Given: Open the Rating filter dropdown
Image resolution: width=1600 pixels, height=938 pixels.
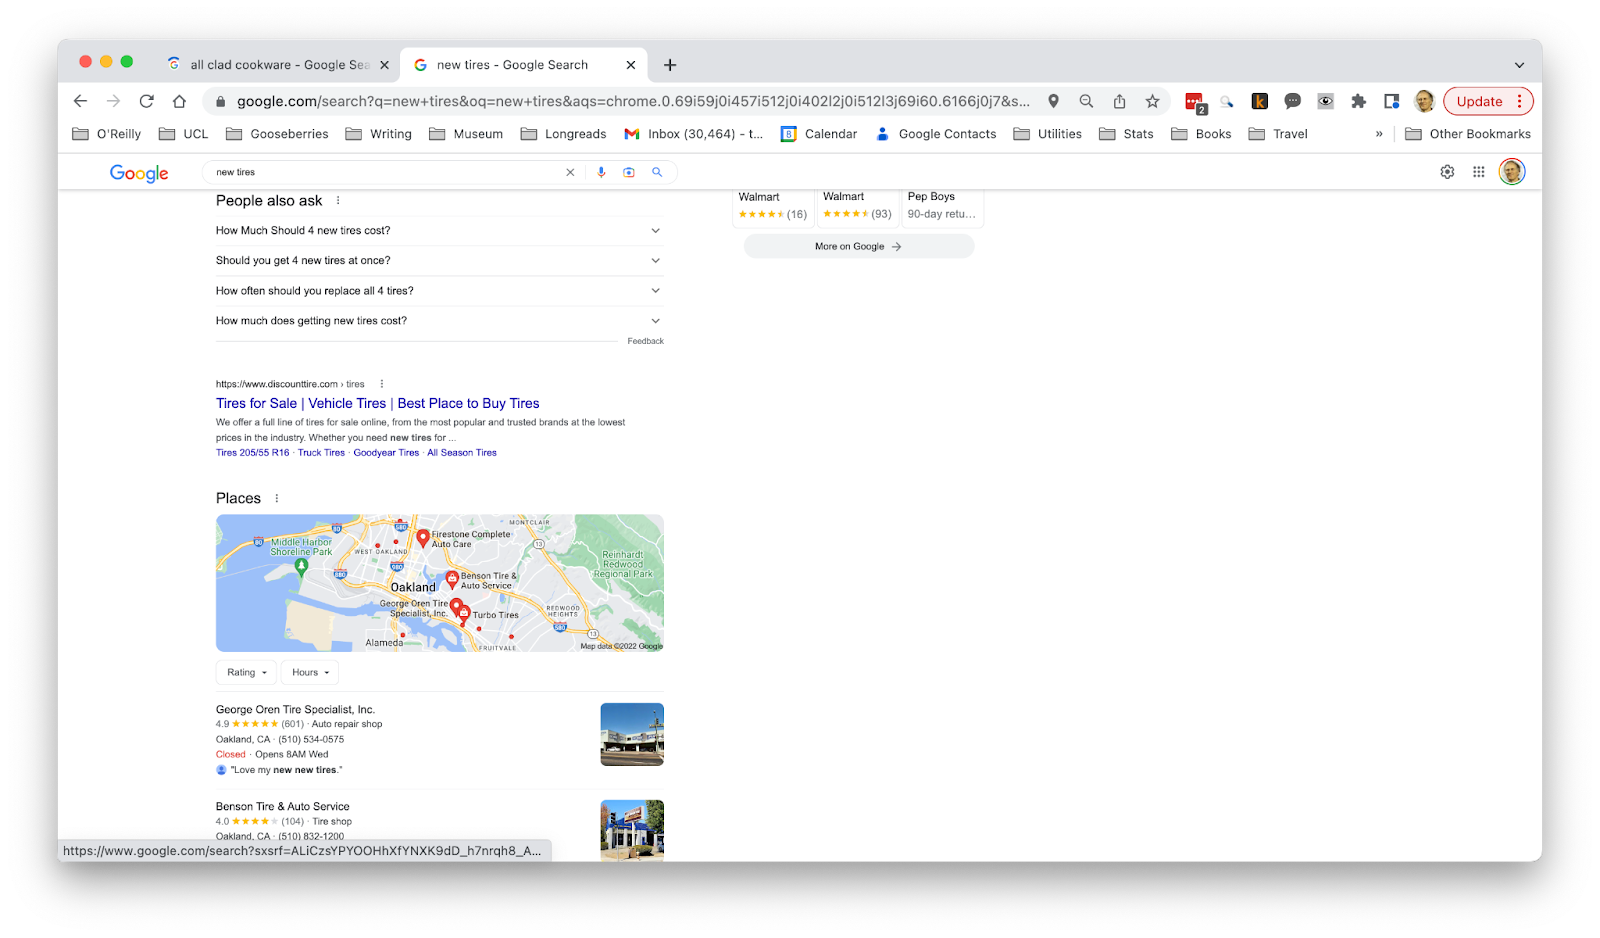Looking at the screenshot, I should point(246,672).
